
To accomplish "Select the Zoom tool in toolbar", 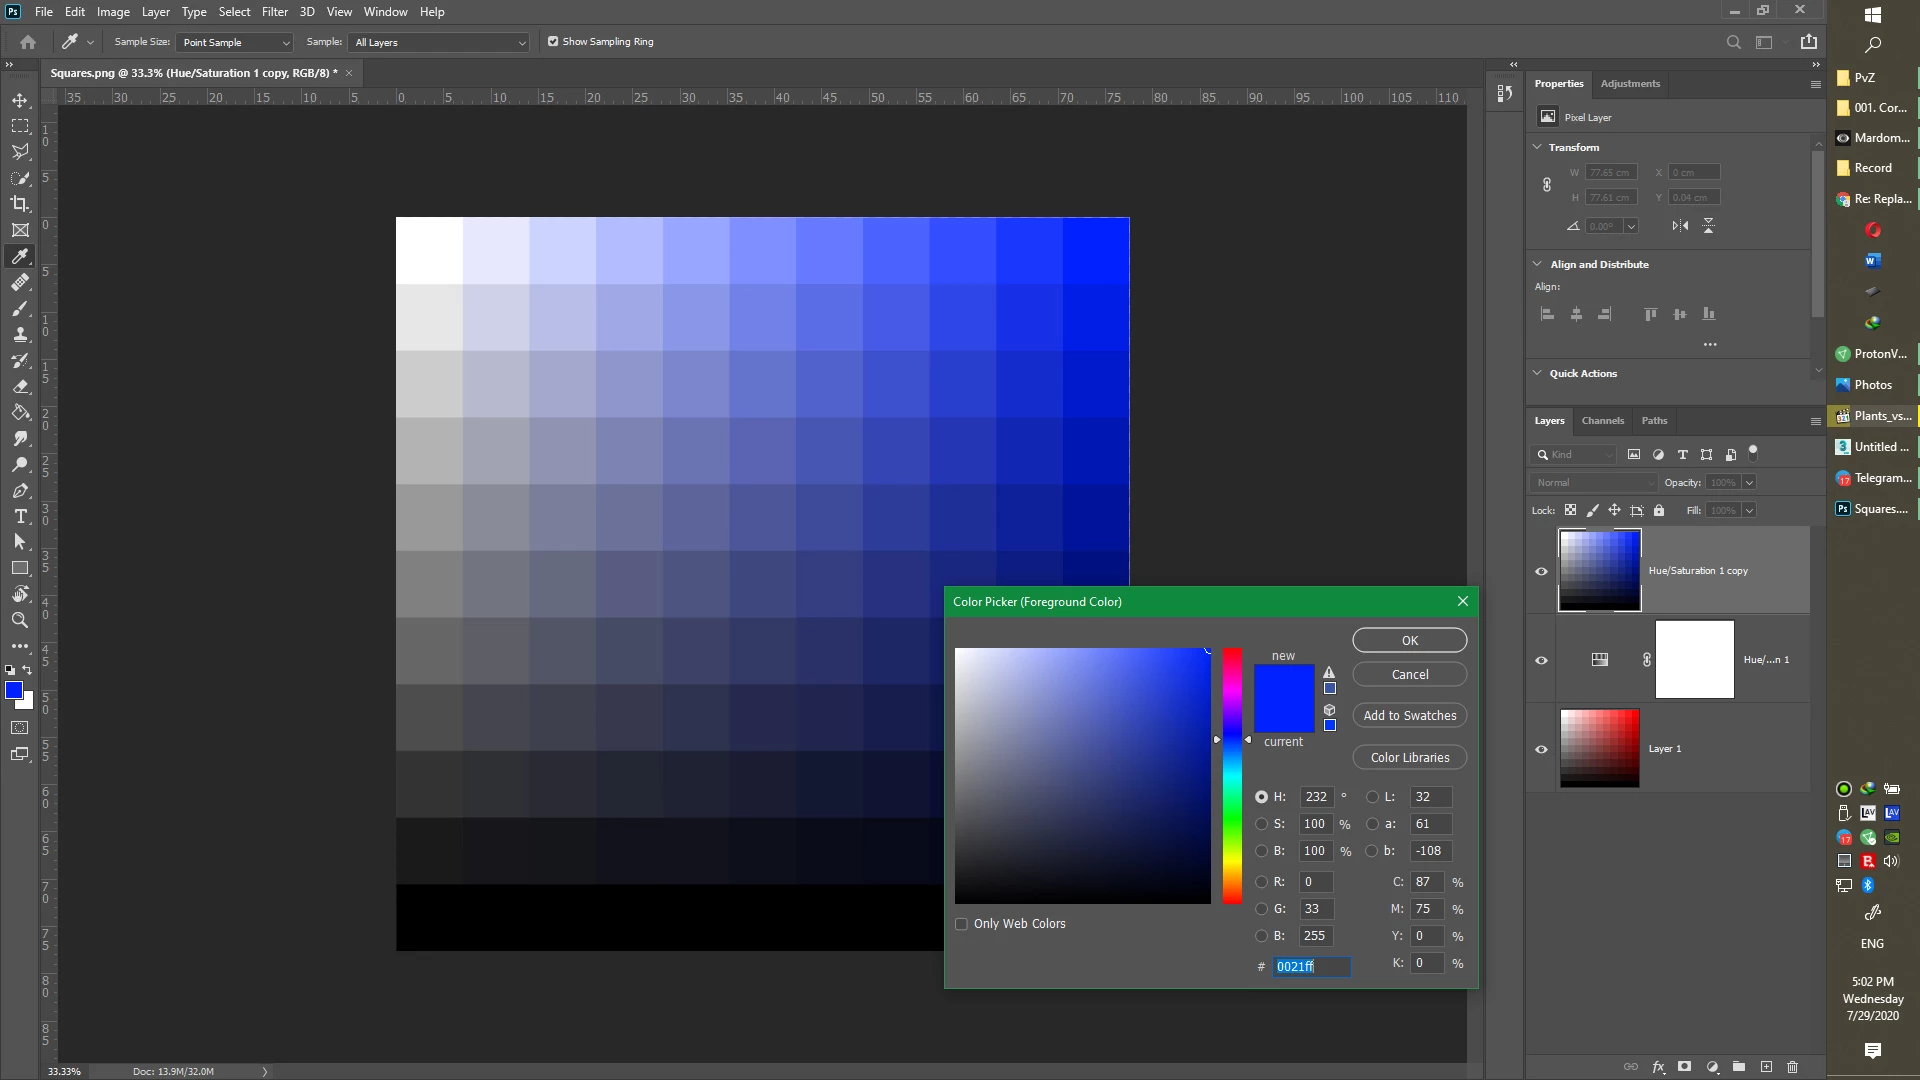I will (x=20, y=620).
